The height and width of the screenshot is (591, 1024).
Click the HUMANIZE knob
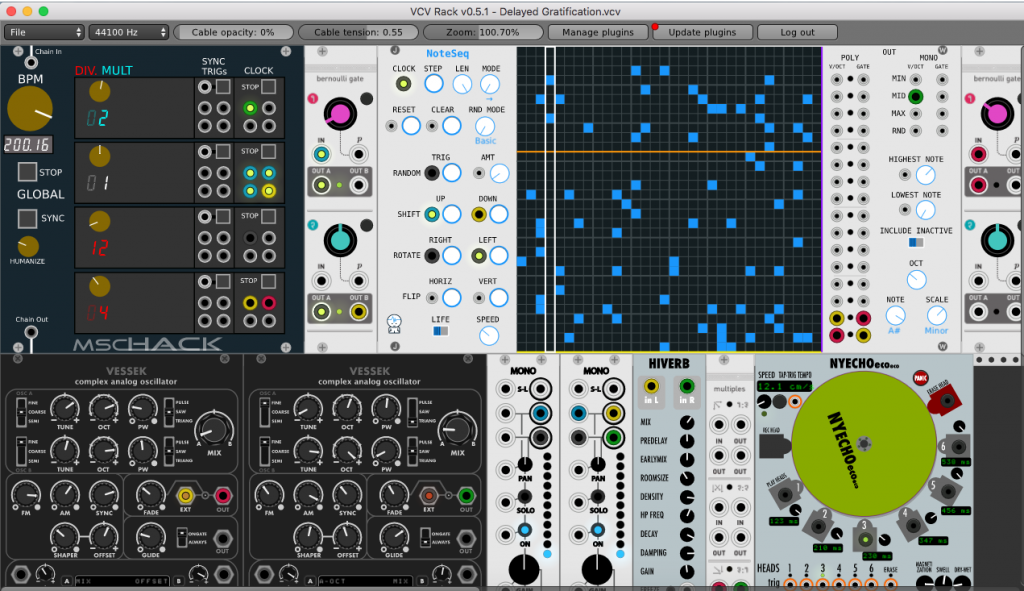click(x=27, y=246)
